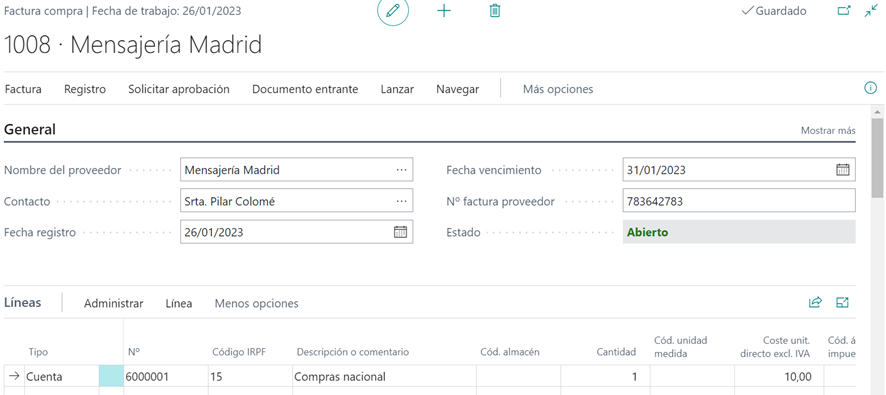Open the Factura menu

[23, 89]
